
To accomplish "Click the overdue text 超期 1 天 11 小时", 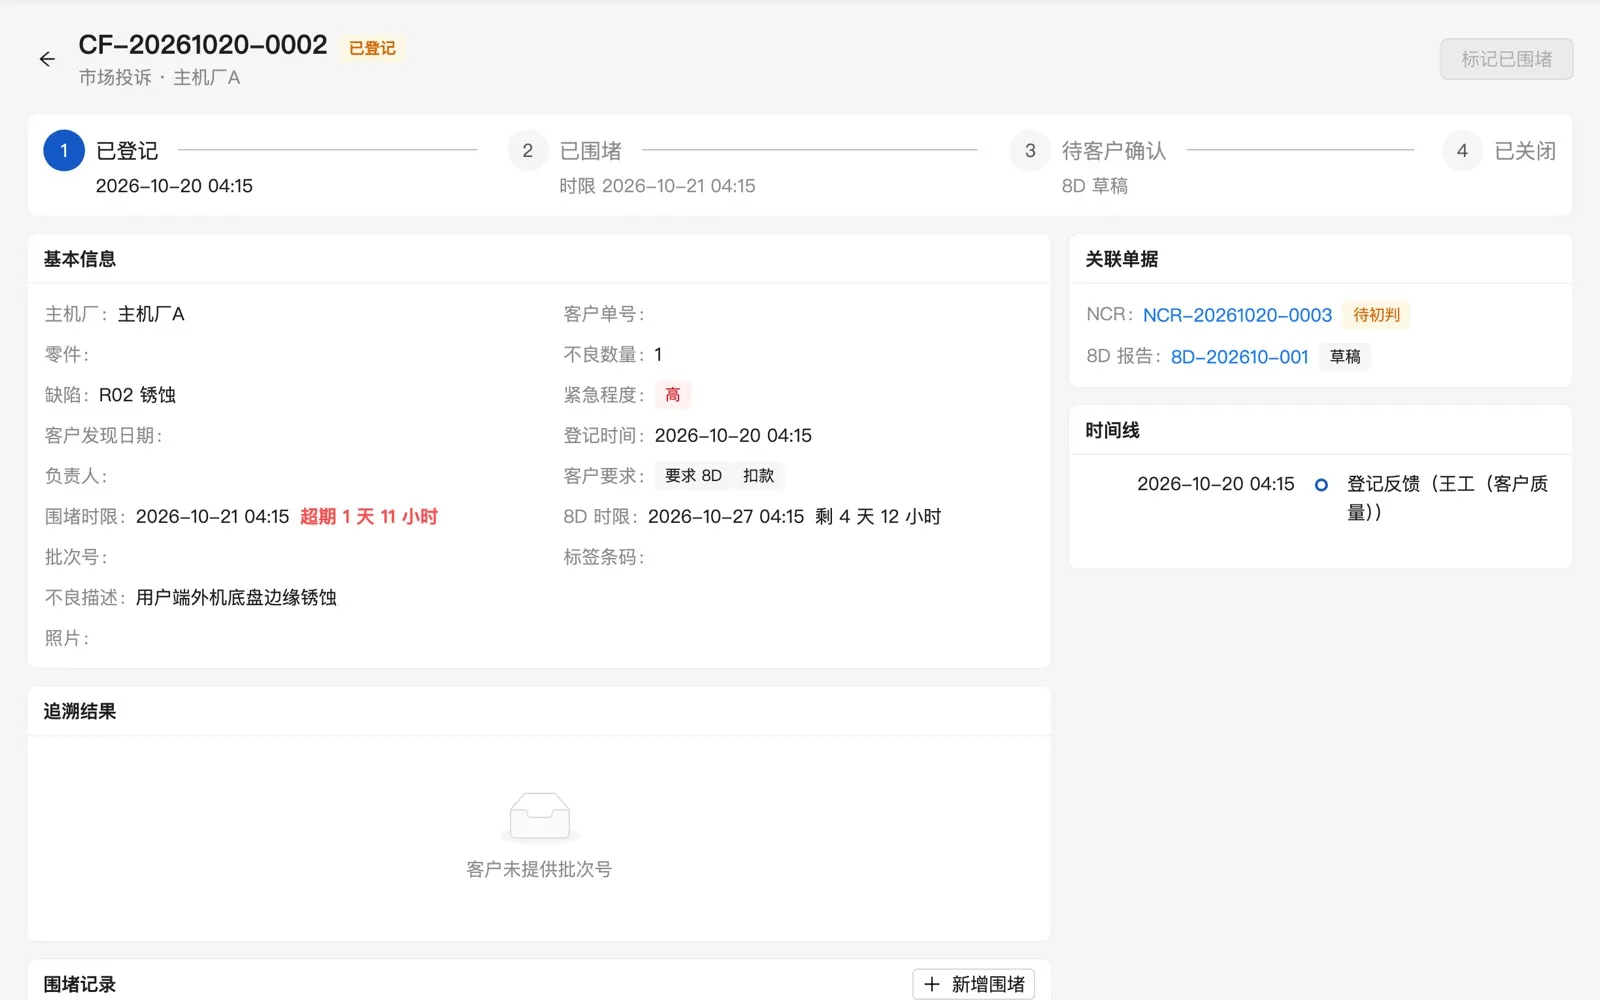I will [369, 517].
